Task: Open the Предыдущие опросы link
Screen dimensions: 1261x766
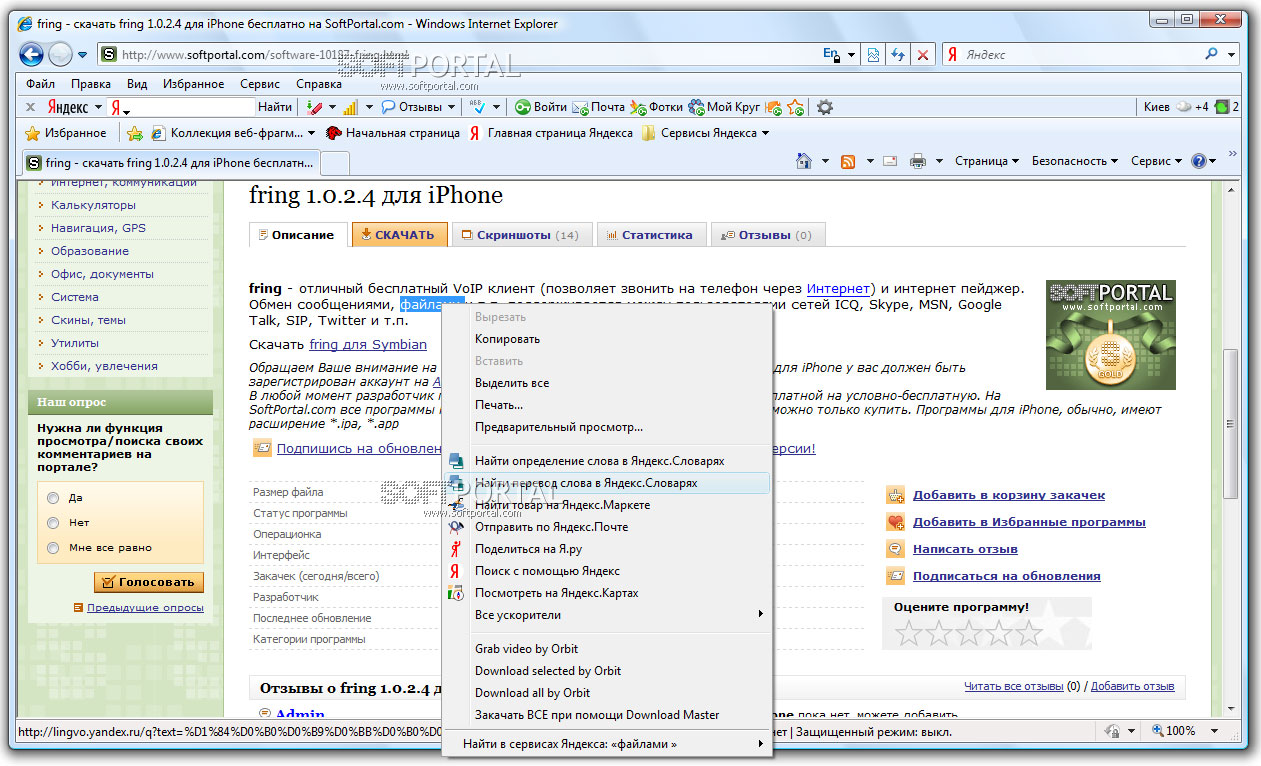Action: tap(145, 608)
